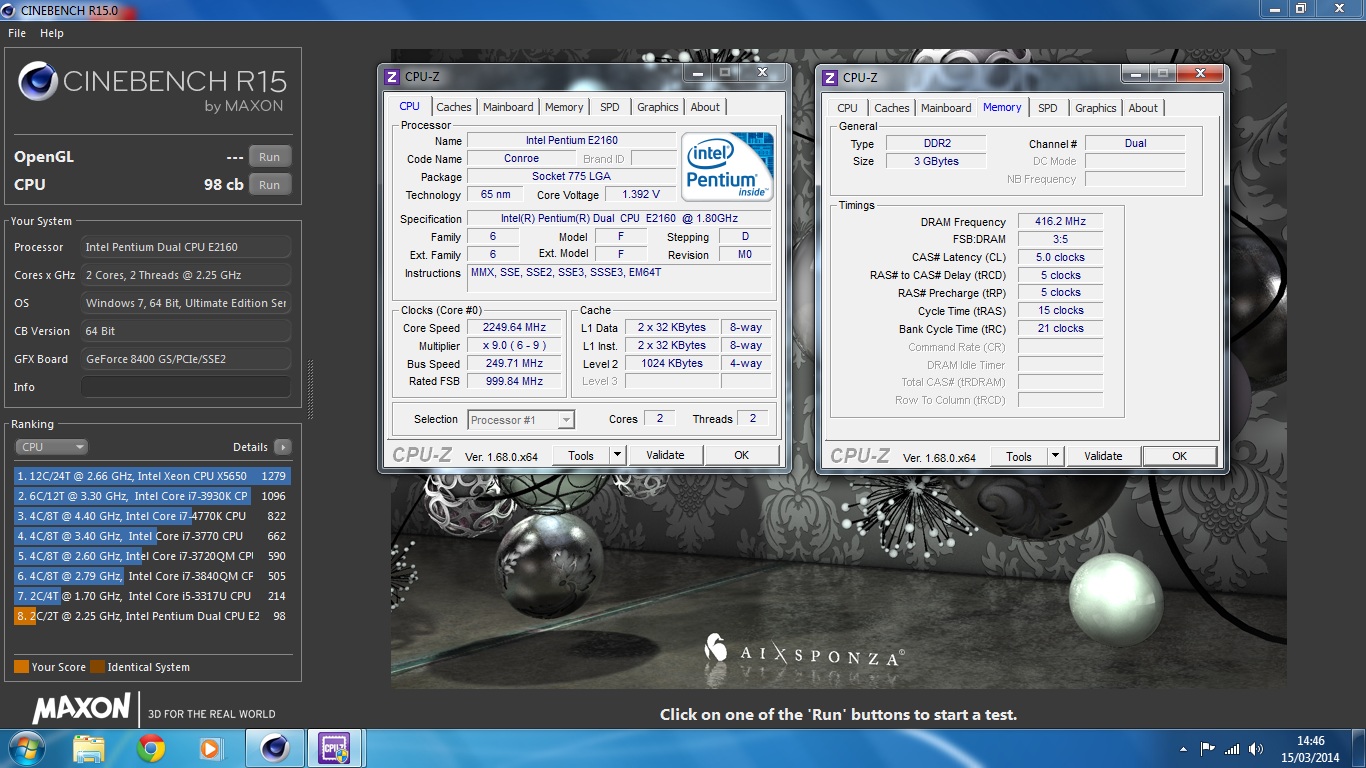The width and height of the screenshot is (1366, 768).
Task: Click the Action Center flag tray icon
Action: [x=1207, y=748]
